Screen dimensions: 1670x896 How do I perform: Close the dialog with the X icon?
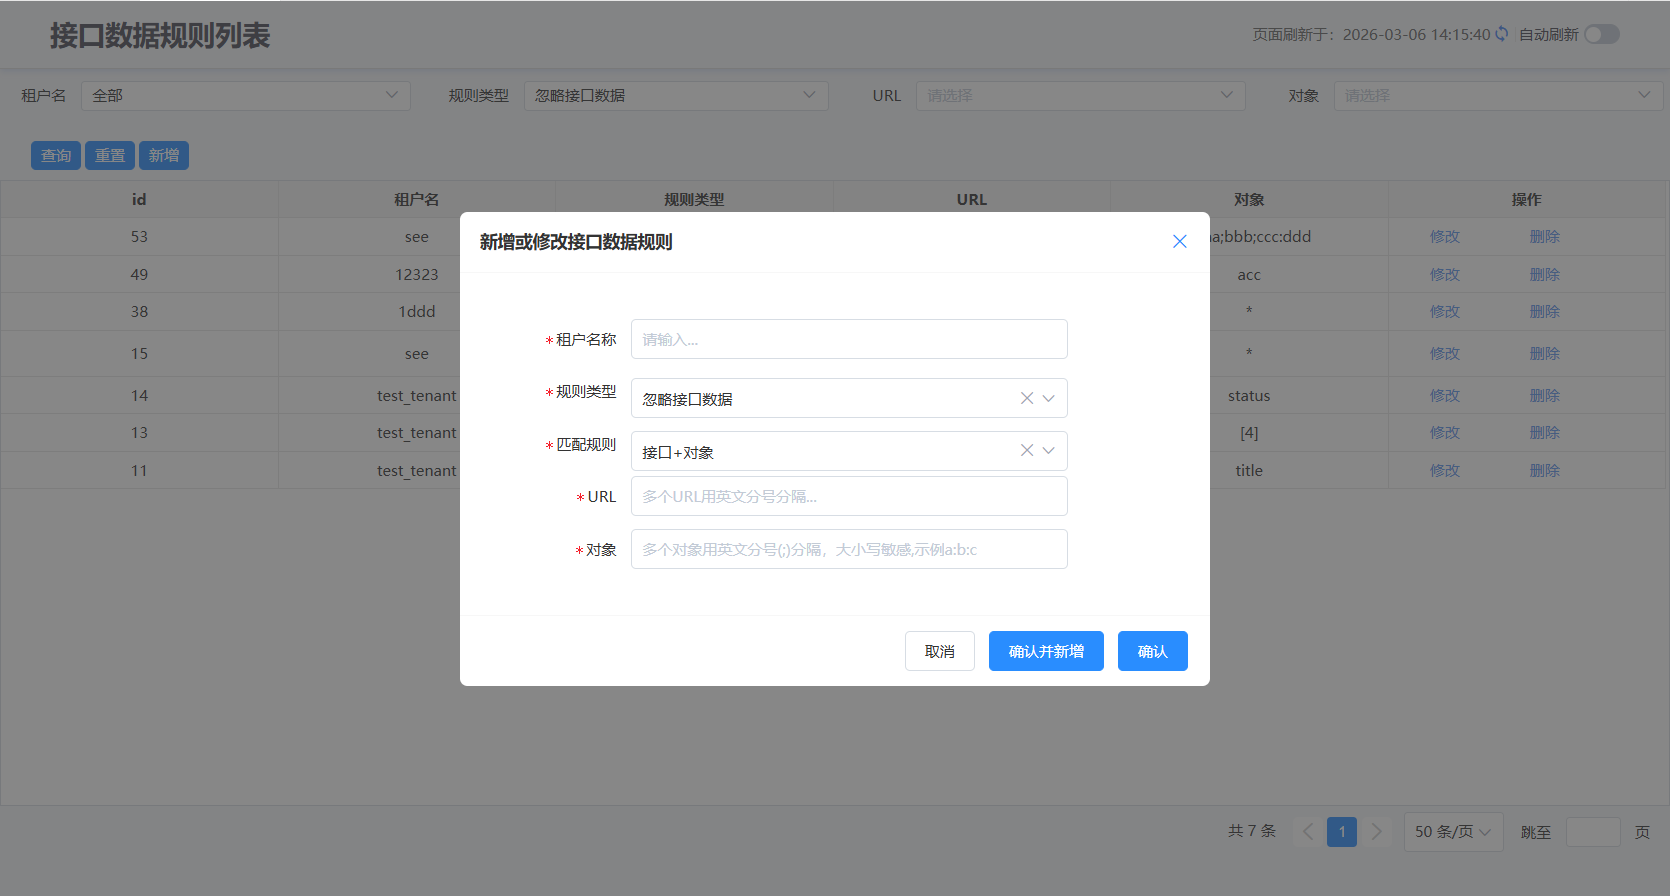[1179, 241]
